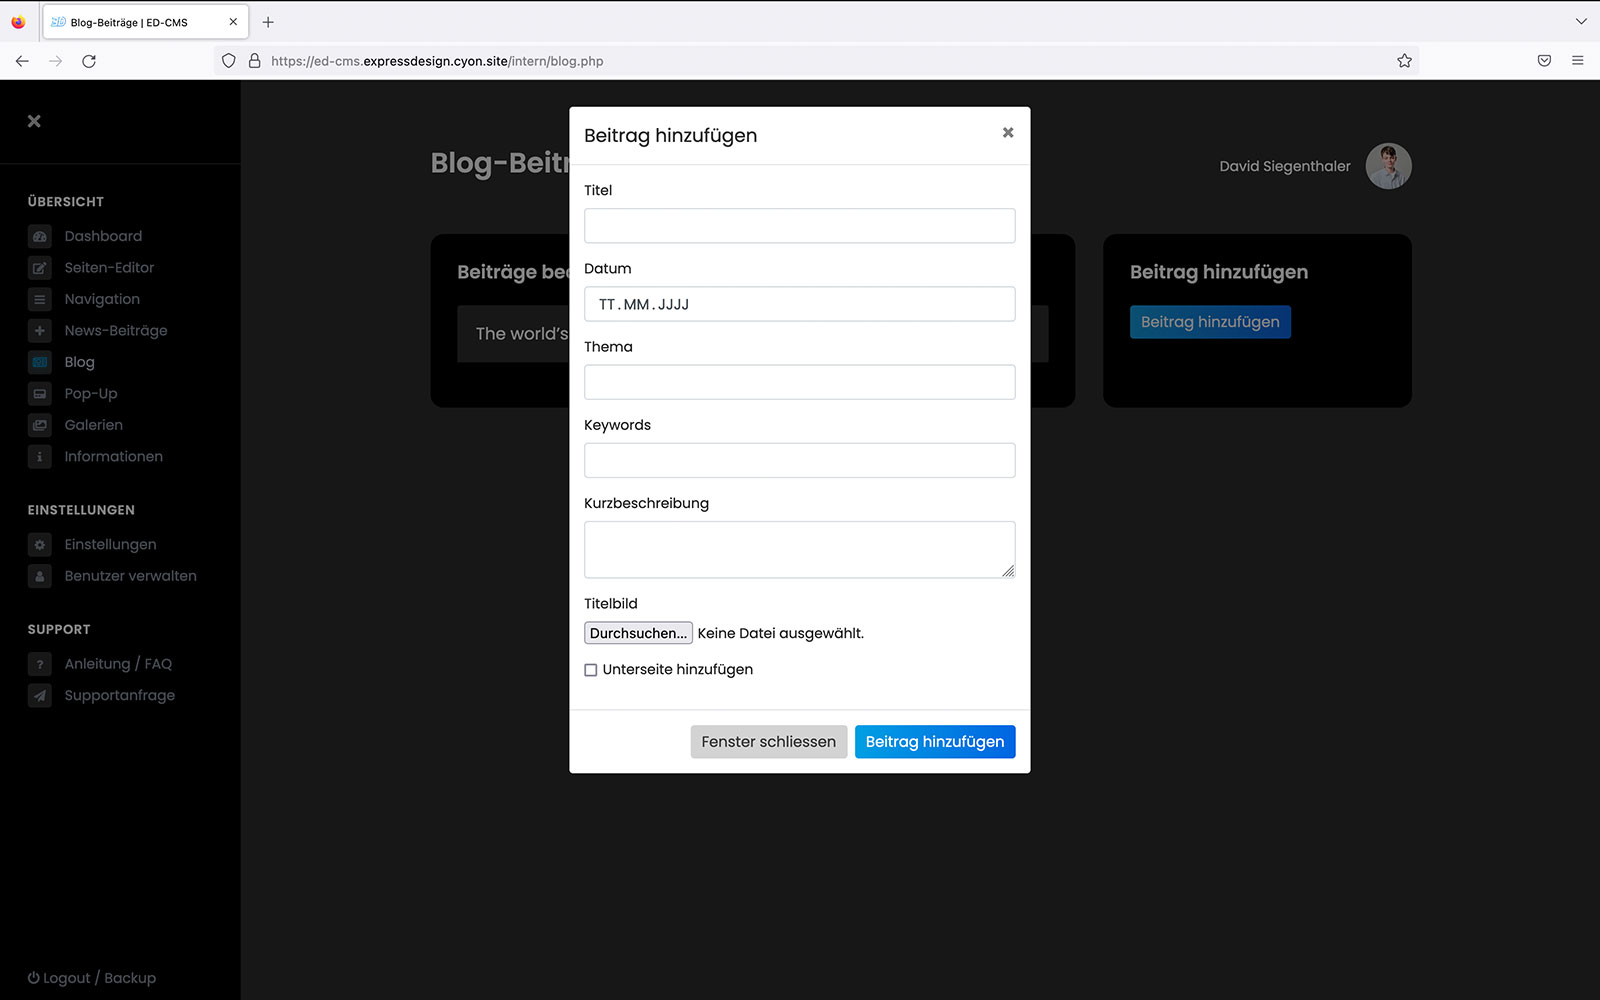Screen dimensions: 1600x1000
Task: Click the Galerien images icon
Action: pos(40,425)
